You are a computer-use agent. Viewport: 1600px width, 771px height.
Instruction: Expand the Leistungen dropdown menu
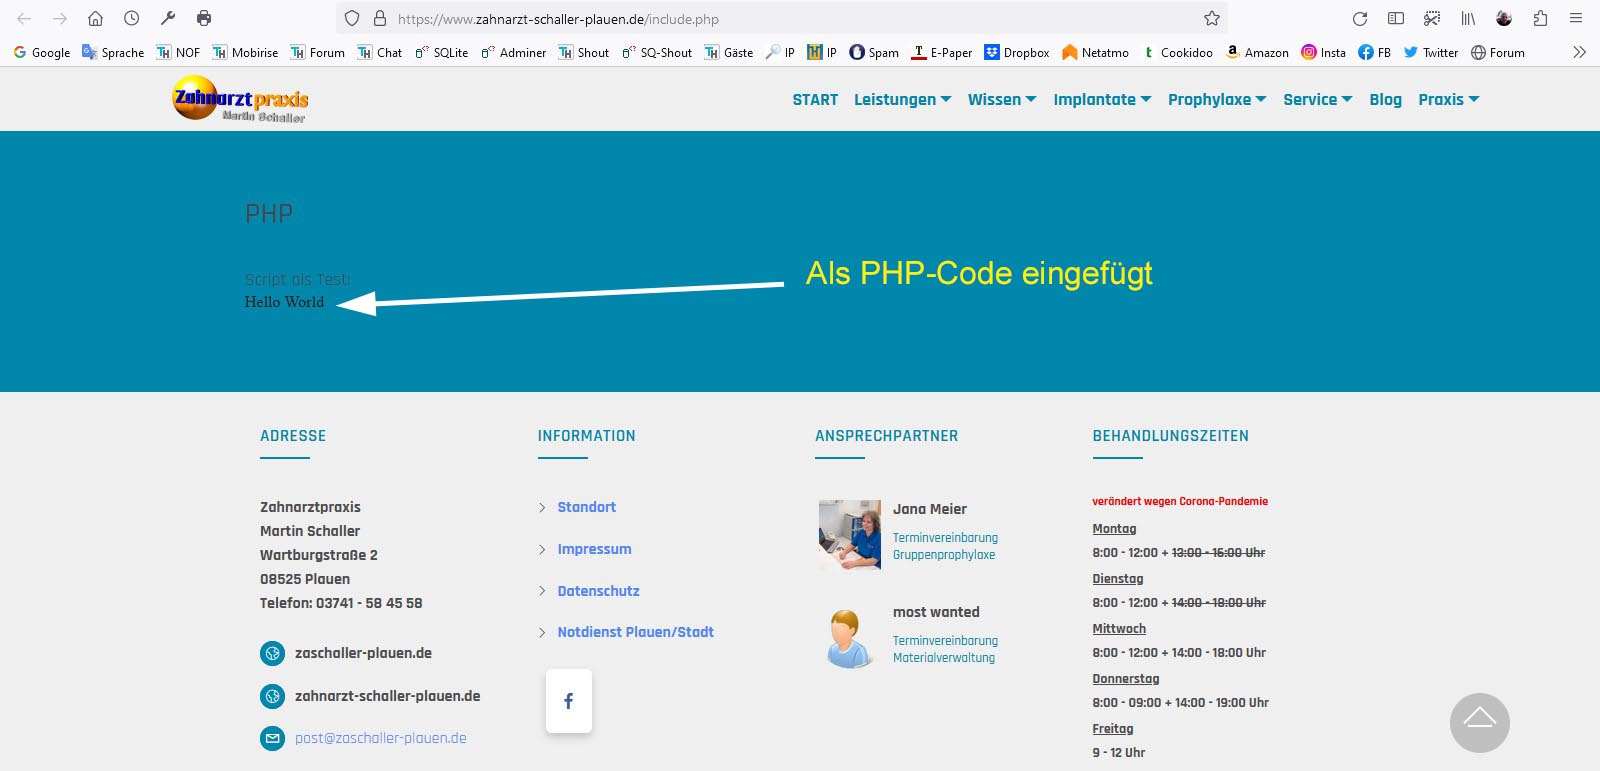pyautogui.click(x=902, y=100)
